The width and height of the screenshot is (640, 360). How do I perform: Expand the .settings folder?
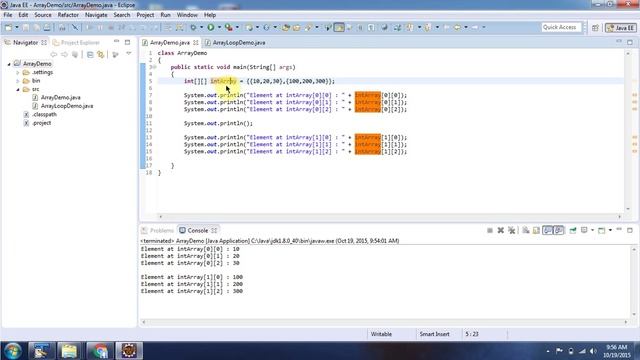[x=18, y=73]
